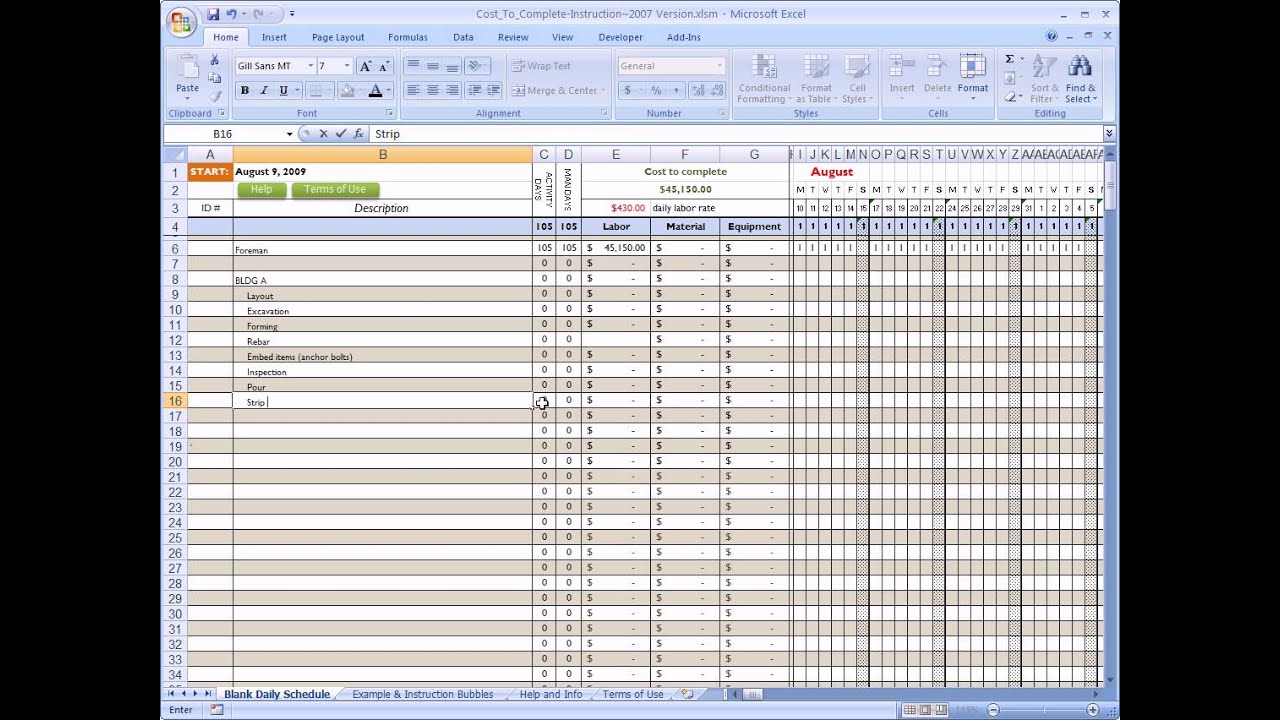The height and width of the screenshot is (720, 1280).
Task: Toggle Italic formatting
Action: click(x=264, y=90)
